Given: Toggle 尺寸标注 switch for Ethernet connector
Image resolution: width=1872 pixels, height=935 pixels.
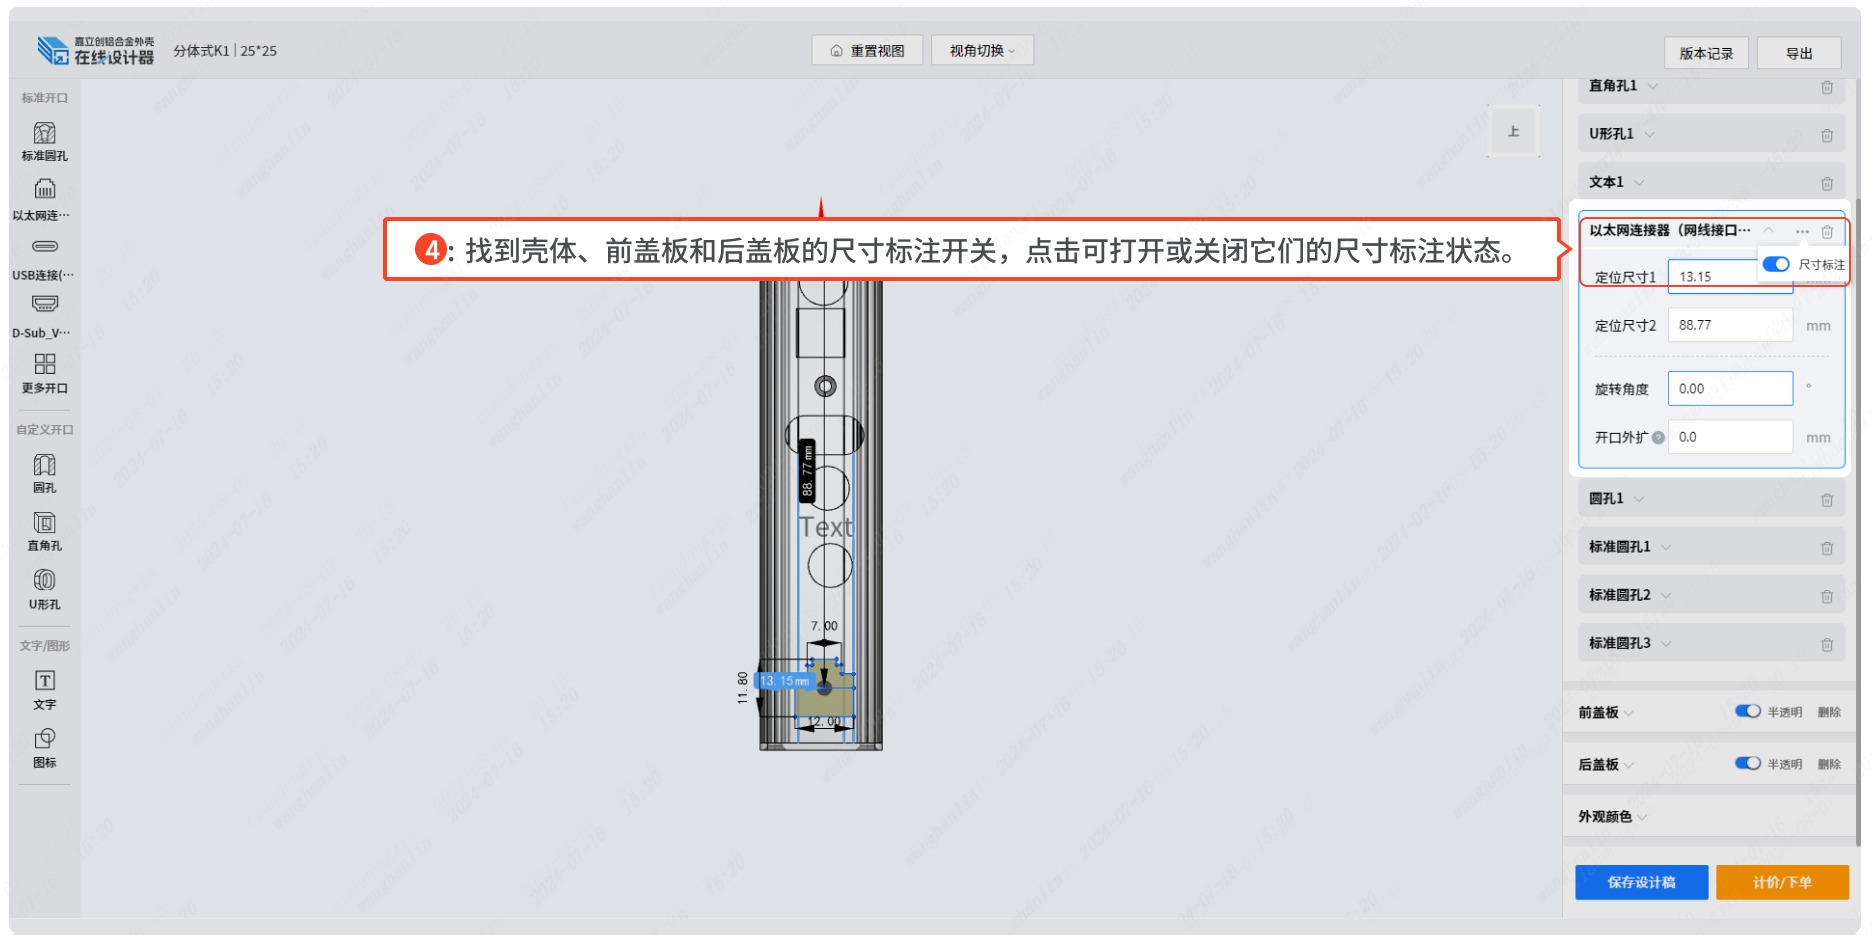Looking at the screenshot, I should [1776, 264].
